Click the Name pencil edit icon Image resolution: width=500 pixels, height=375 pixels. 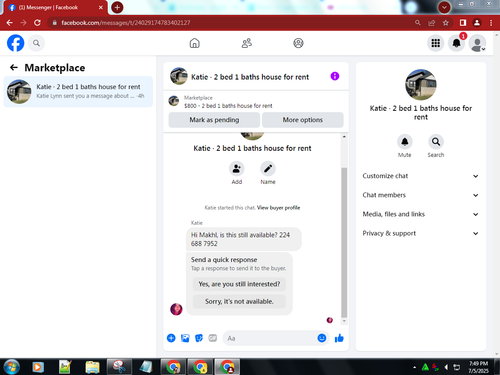pos(268,169)
